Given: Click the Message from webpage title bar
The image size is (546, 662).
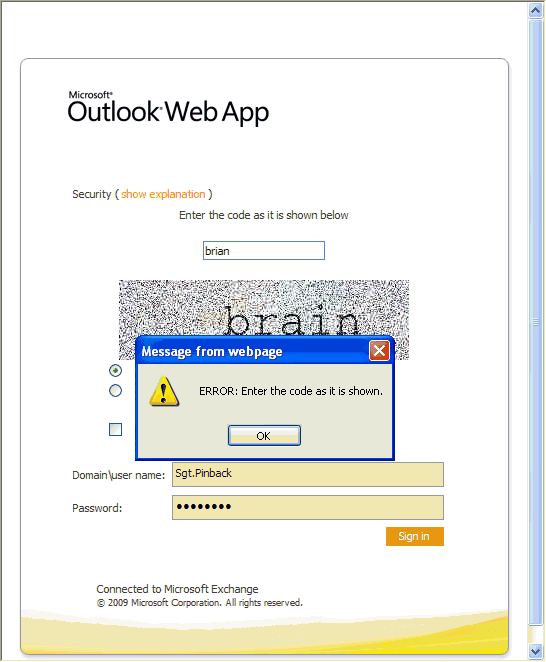Looking at the screenshot, I should pyautogui.click(x=253, y=351).
